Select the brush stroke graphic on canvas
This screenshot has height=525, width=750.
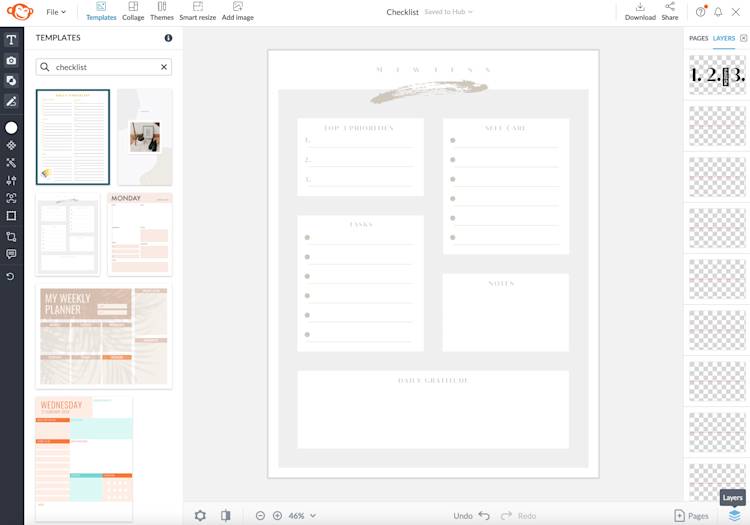(x=429, y=91)
